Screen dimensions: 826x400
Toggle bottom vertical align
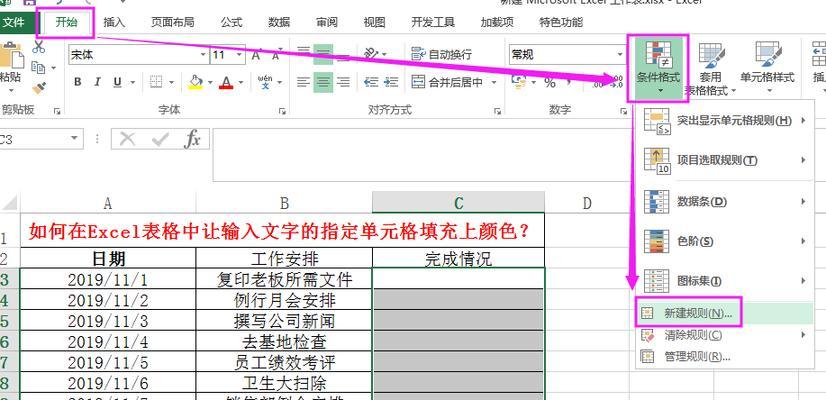[x=343, y=54]
